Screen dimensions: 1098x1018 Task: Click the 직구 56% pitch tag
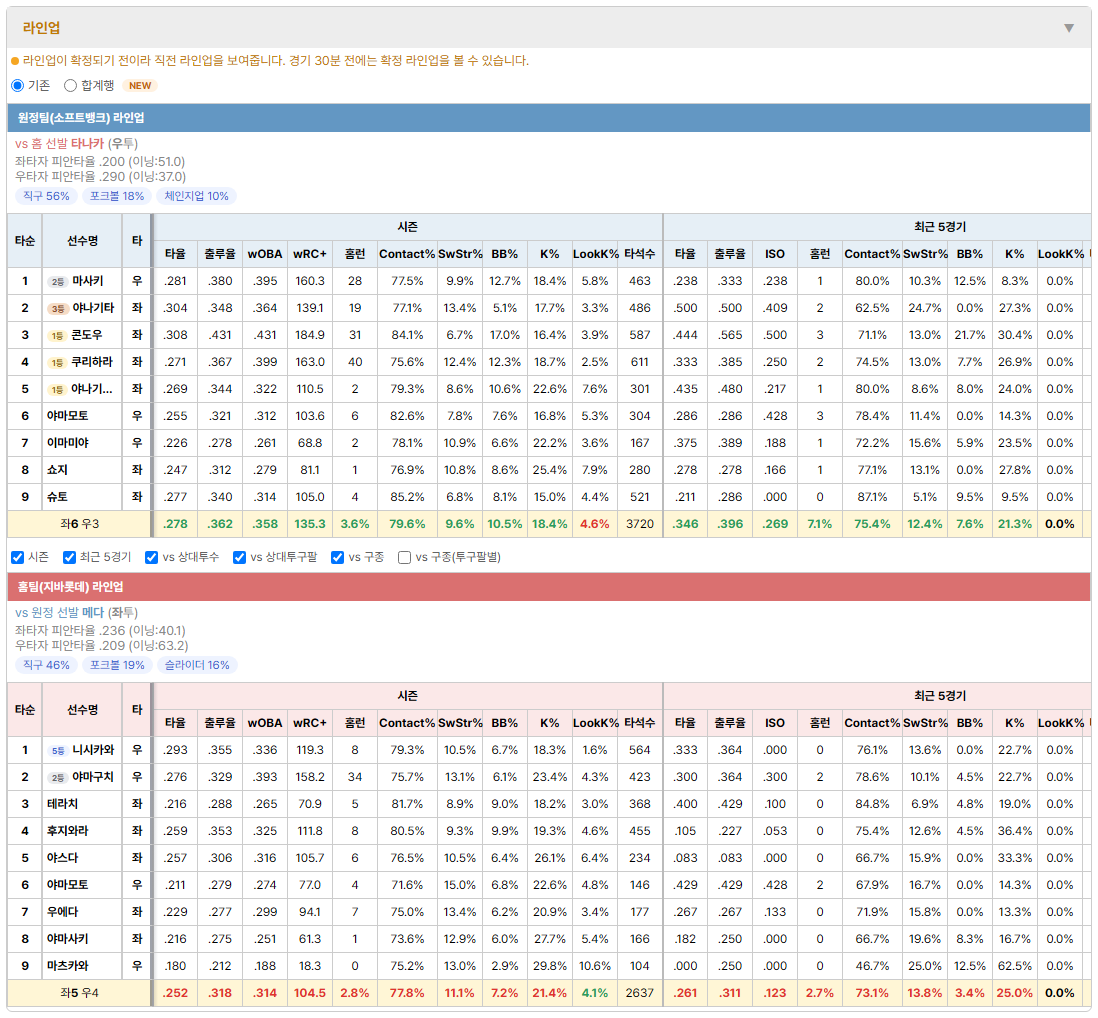46,196
